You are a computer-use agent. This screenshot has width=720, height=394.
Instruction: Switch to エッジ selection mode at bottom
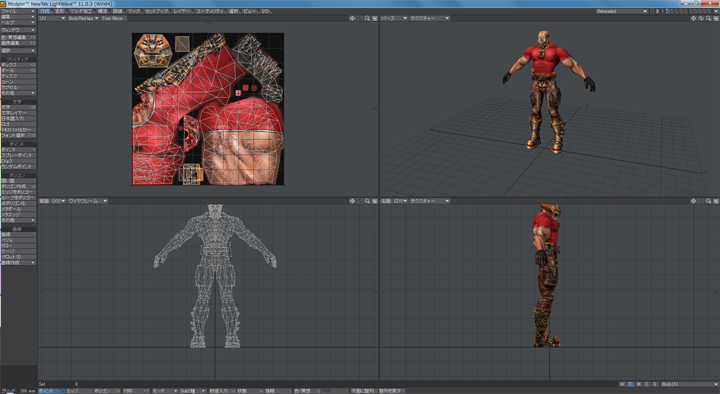point(79,391)
